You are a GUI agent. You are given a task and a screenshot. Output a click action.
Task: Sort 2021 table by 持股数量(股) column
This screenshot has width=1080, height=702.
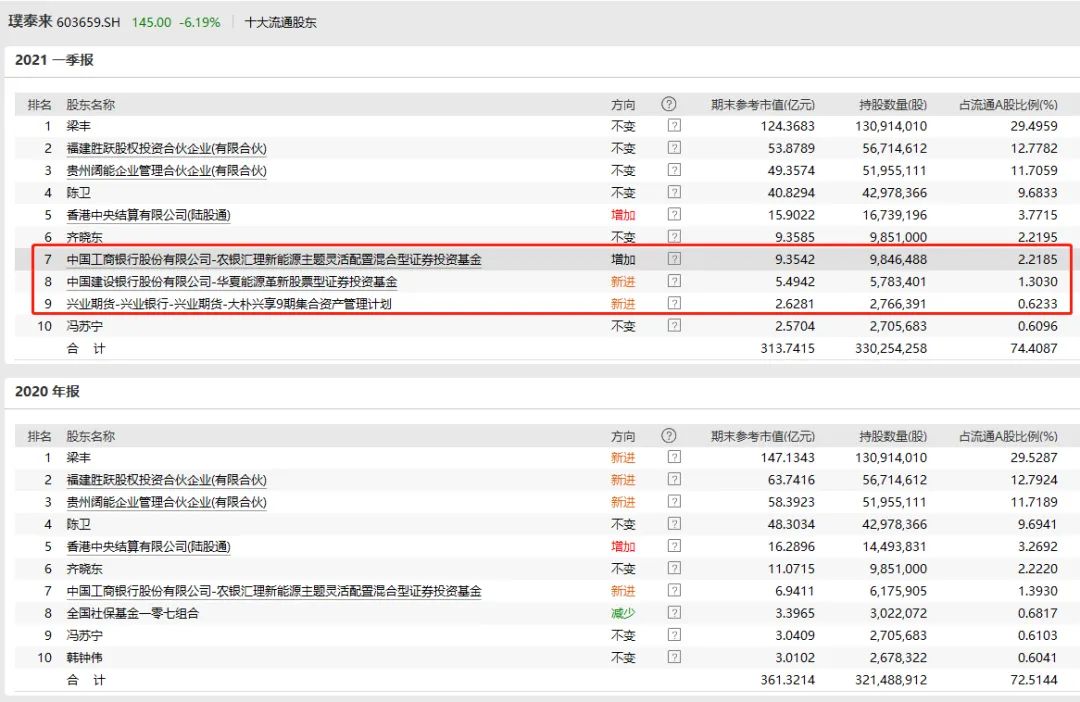[892, 104]
